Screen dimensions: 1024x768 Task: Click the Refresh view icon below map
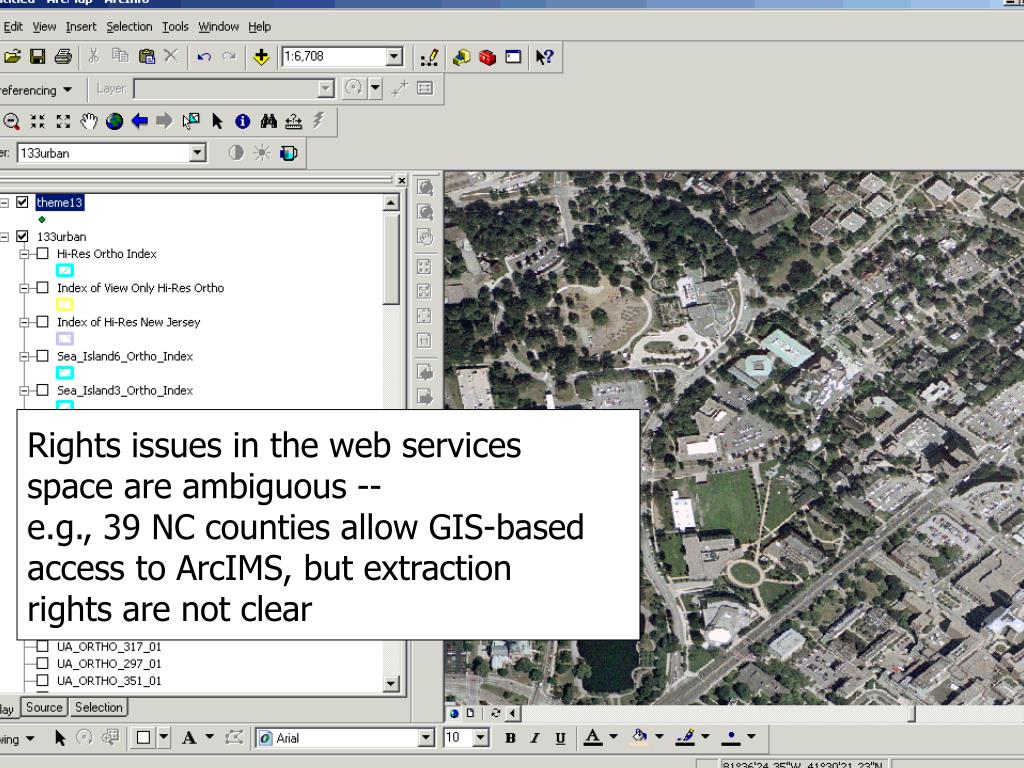(496, 713)
